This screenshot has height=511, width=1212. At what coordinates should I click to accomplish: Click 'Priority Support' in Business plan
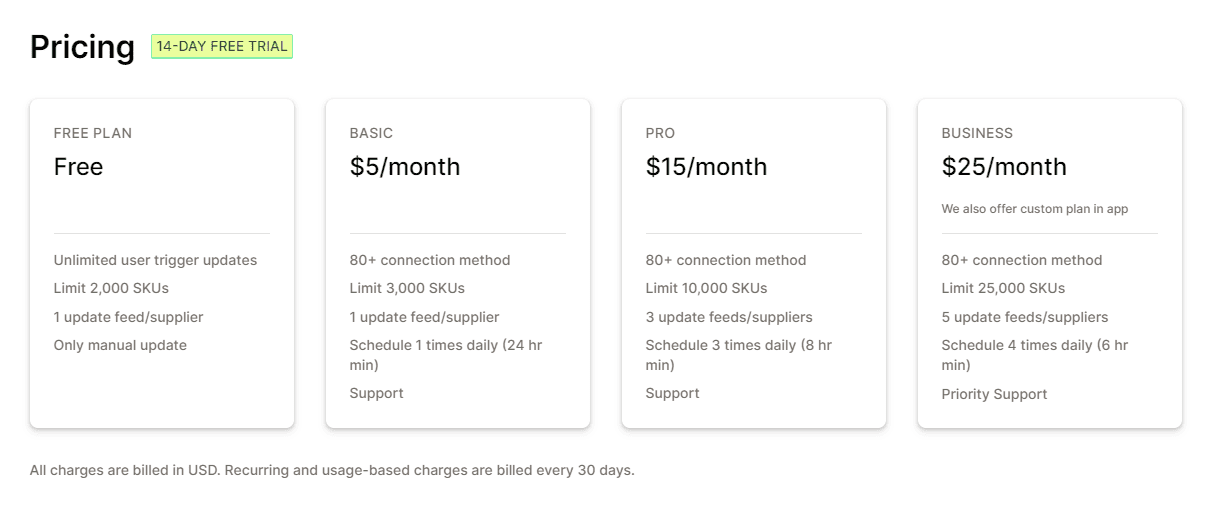994,394
